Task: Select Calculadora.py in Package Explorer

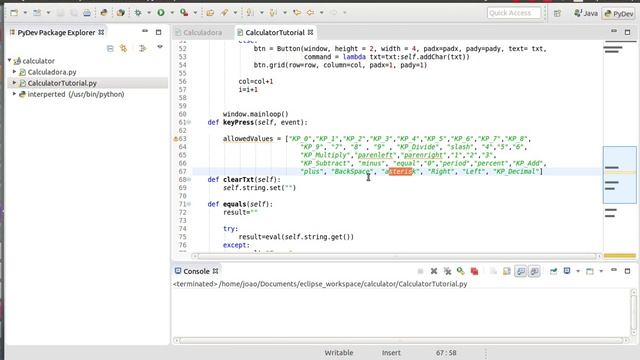Action: pyautogui.click(x=52, y=72)
